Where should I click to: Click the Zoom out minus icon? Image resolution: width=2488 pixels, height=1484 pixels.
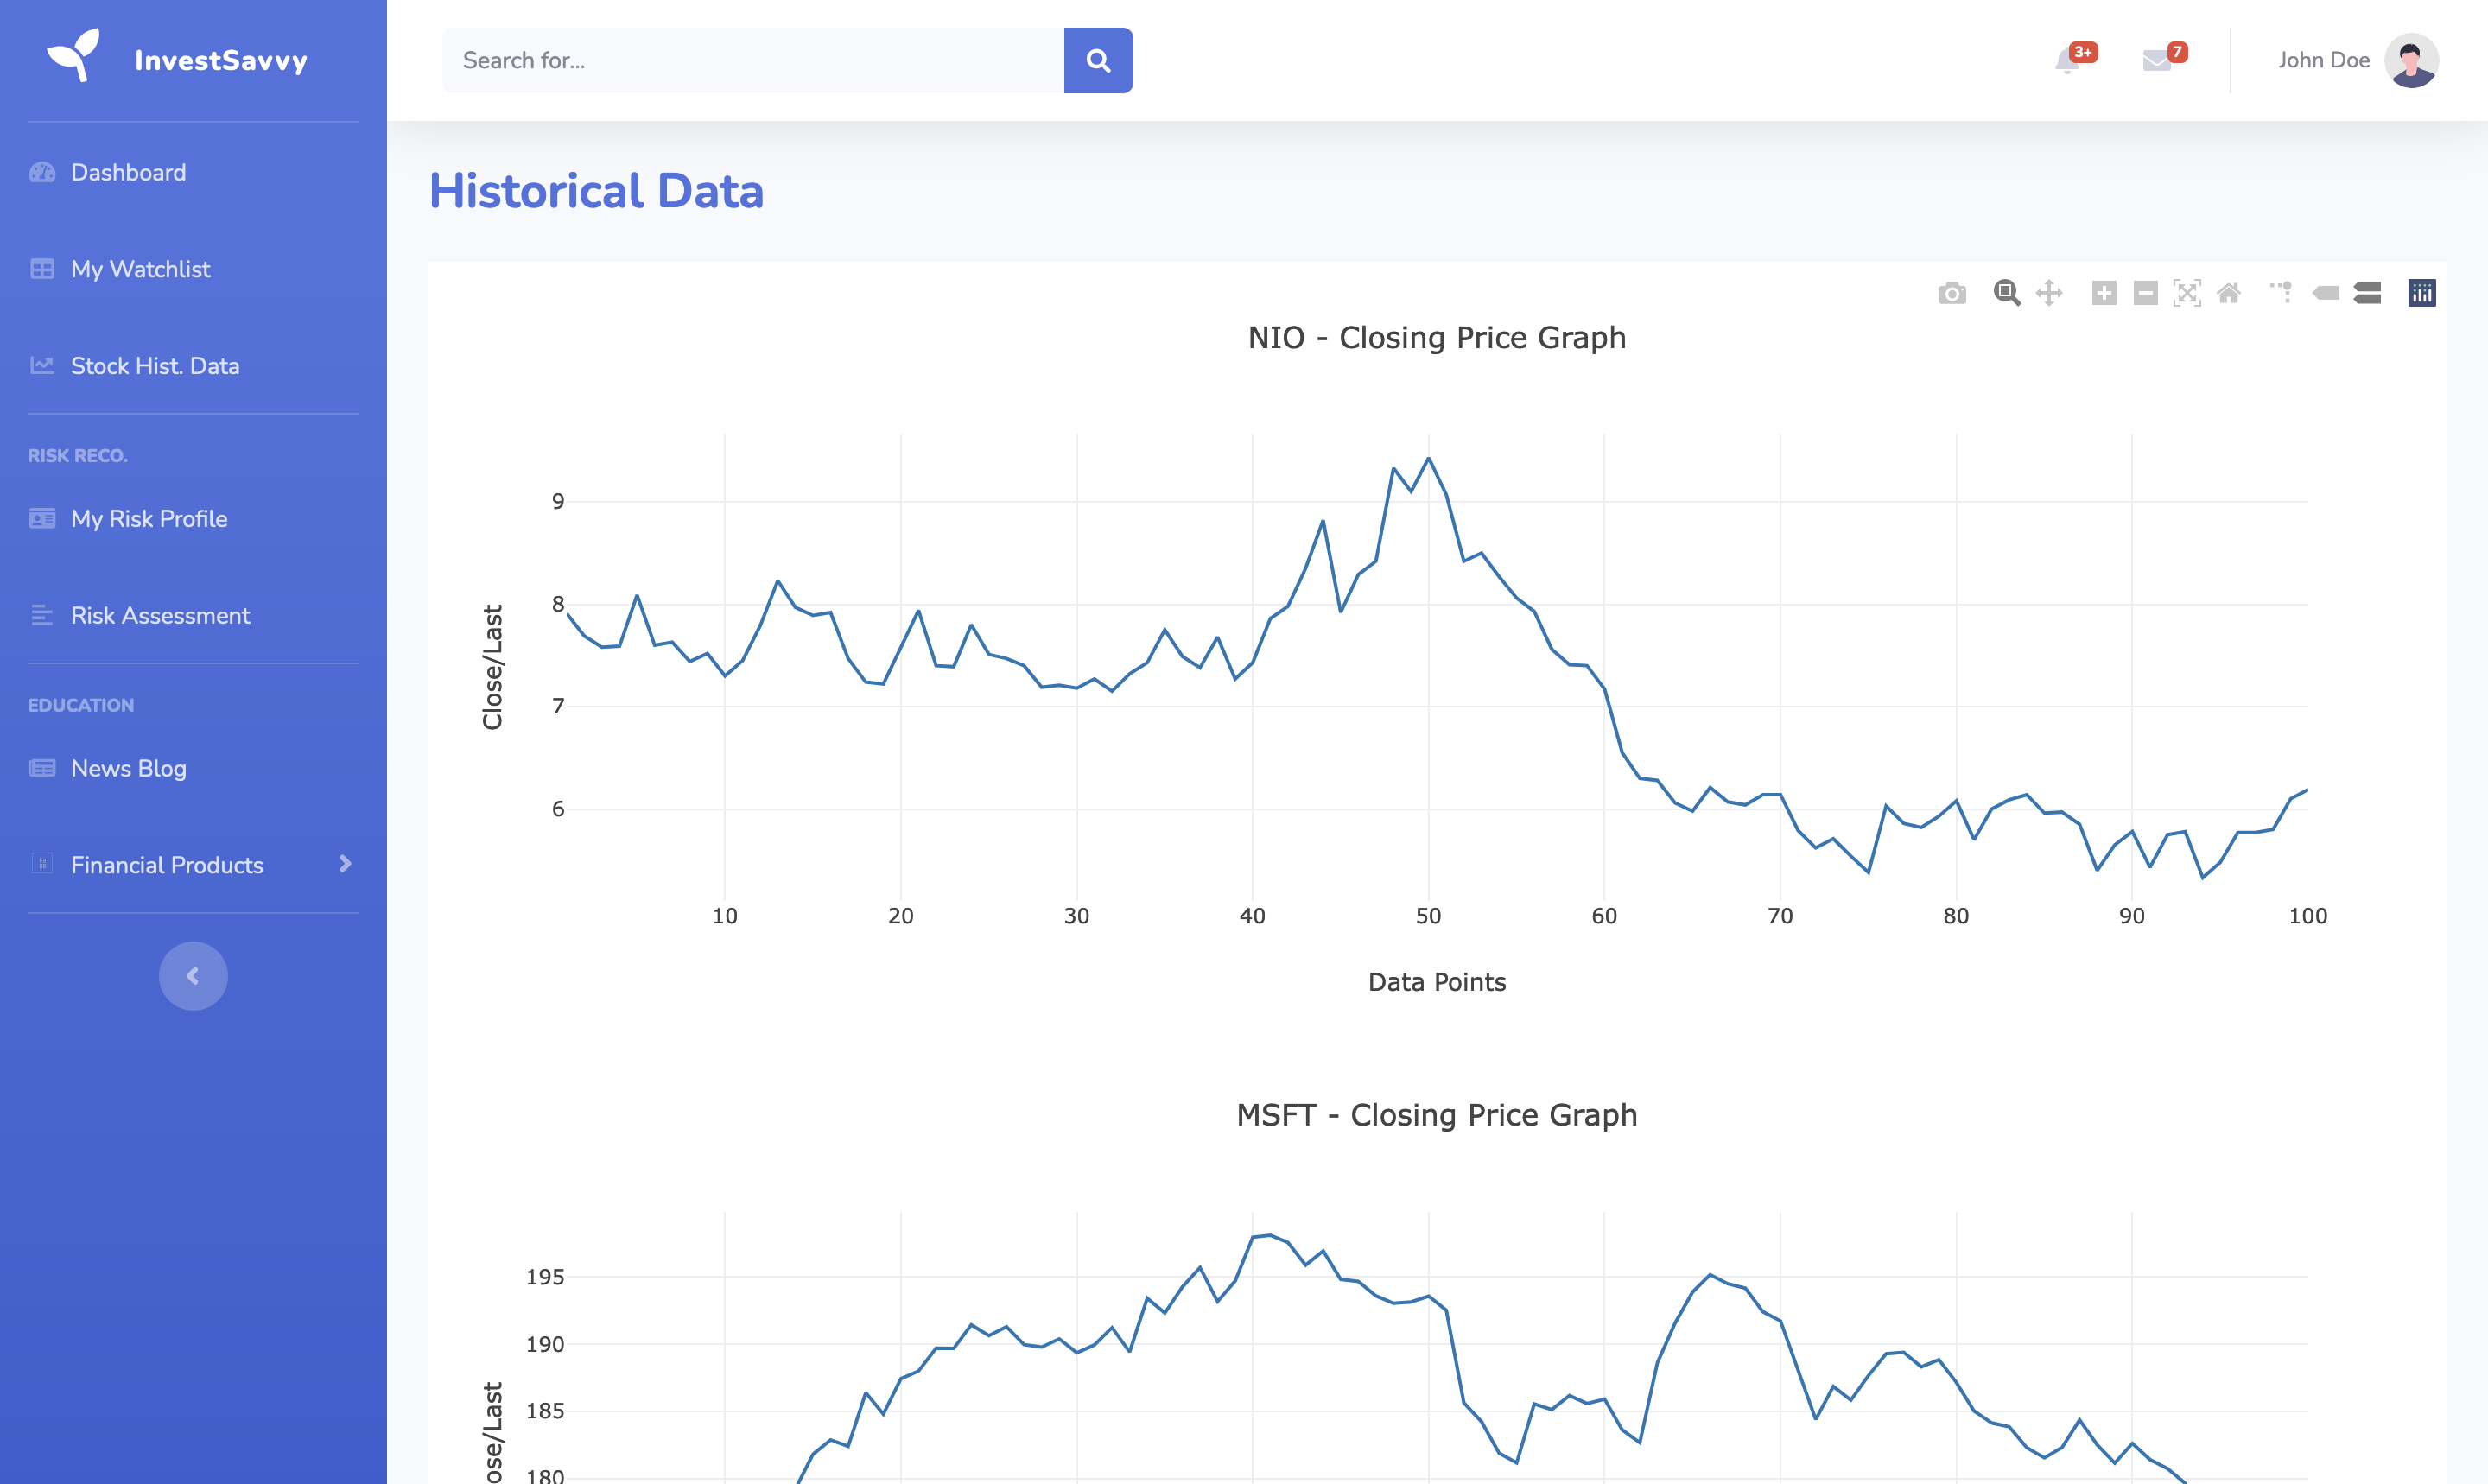tap(2145, 293)
